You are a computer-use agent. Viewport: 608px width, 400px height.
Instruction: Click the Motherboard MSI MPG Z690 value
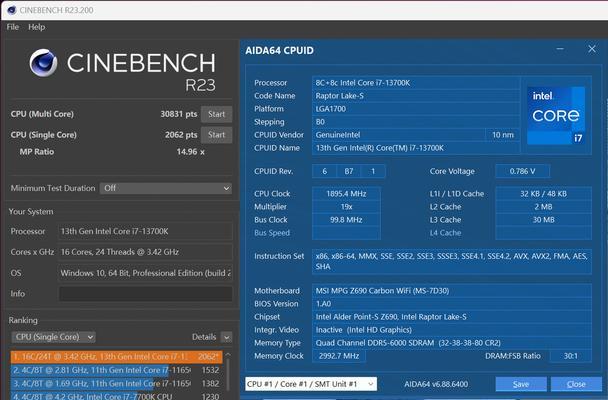tap(452, 291)
